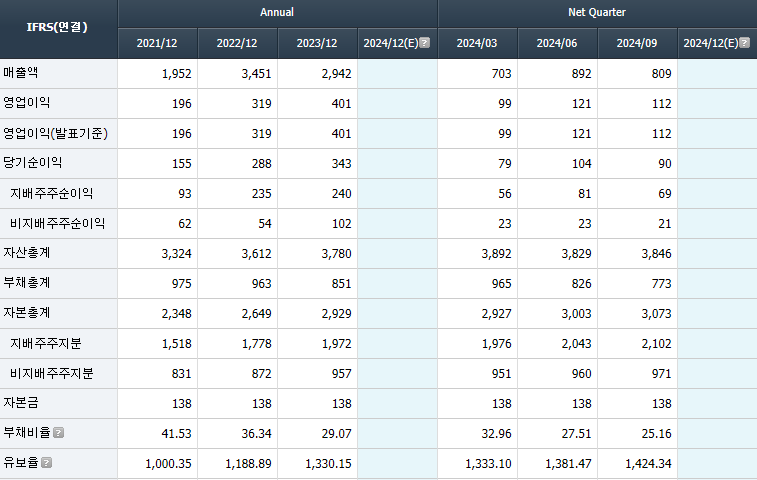
Task: Select the 영업이익(발표기준) row label
Action: 56,133
